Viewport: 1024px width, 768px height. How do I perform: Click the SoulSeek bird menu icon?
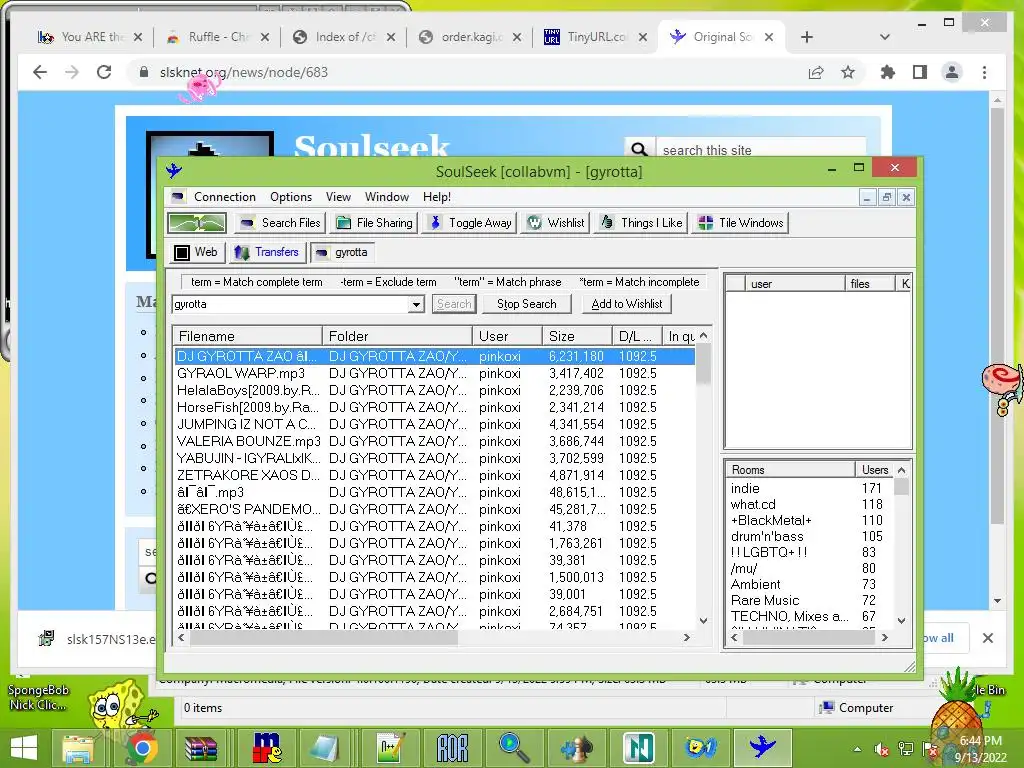click(174, 171)
